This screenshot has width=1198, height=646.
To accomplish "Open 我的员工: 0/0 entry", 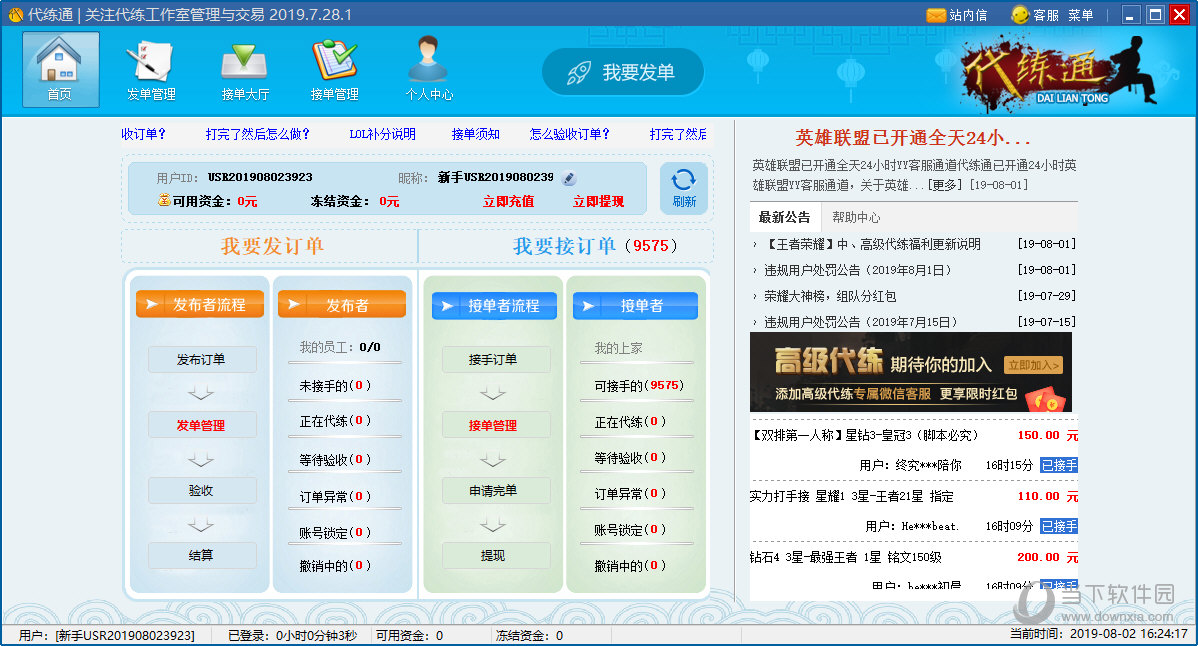I will pos(340,347).
